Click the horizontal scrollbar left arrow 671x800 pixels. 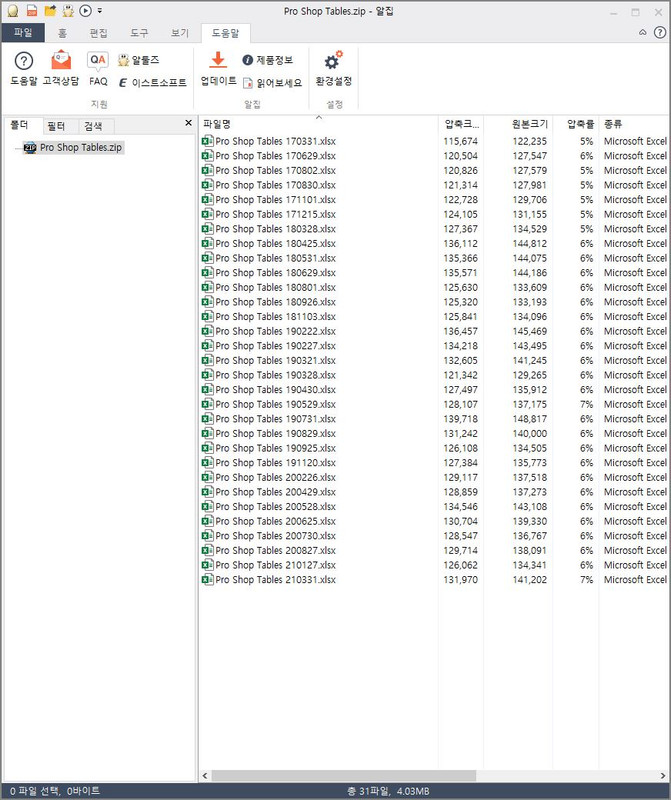point(205,776)
